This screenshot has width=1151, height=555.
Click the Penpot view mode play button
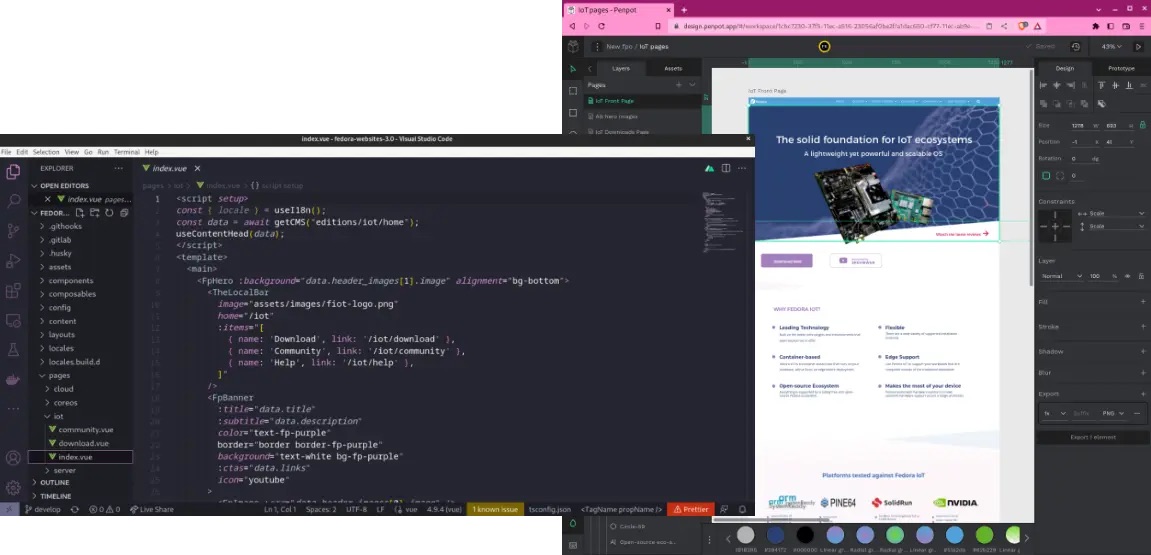(x=1139, y=46)
